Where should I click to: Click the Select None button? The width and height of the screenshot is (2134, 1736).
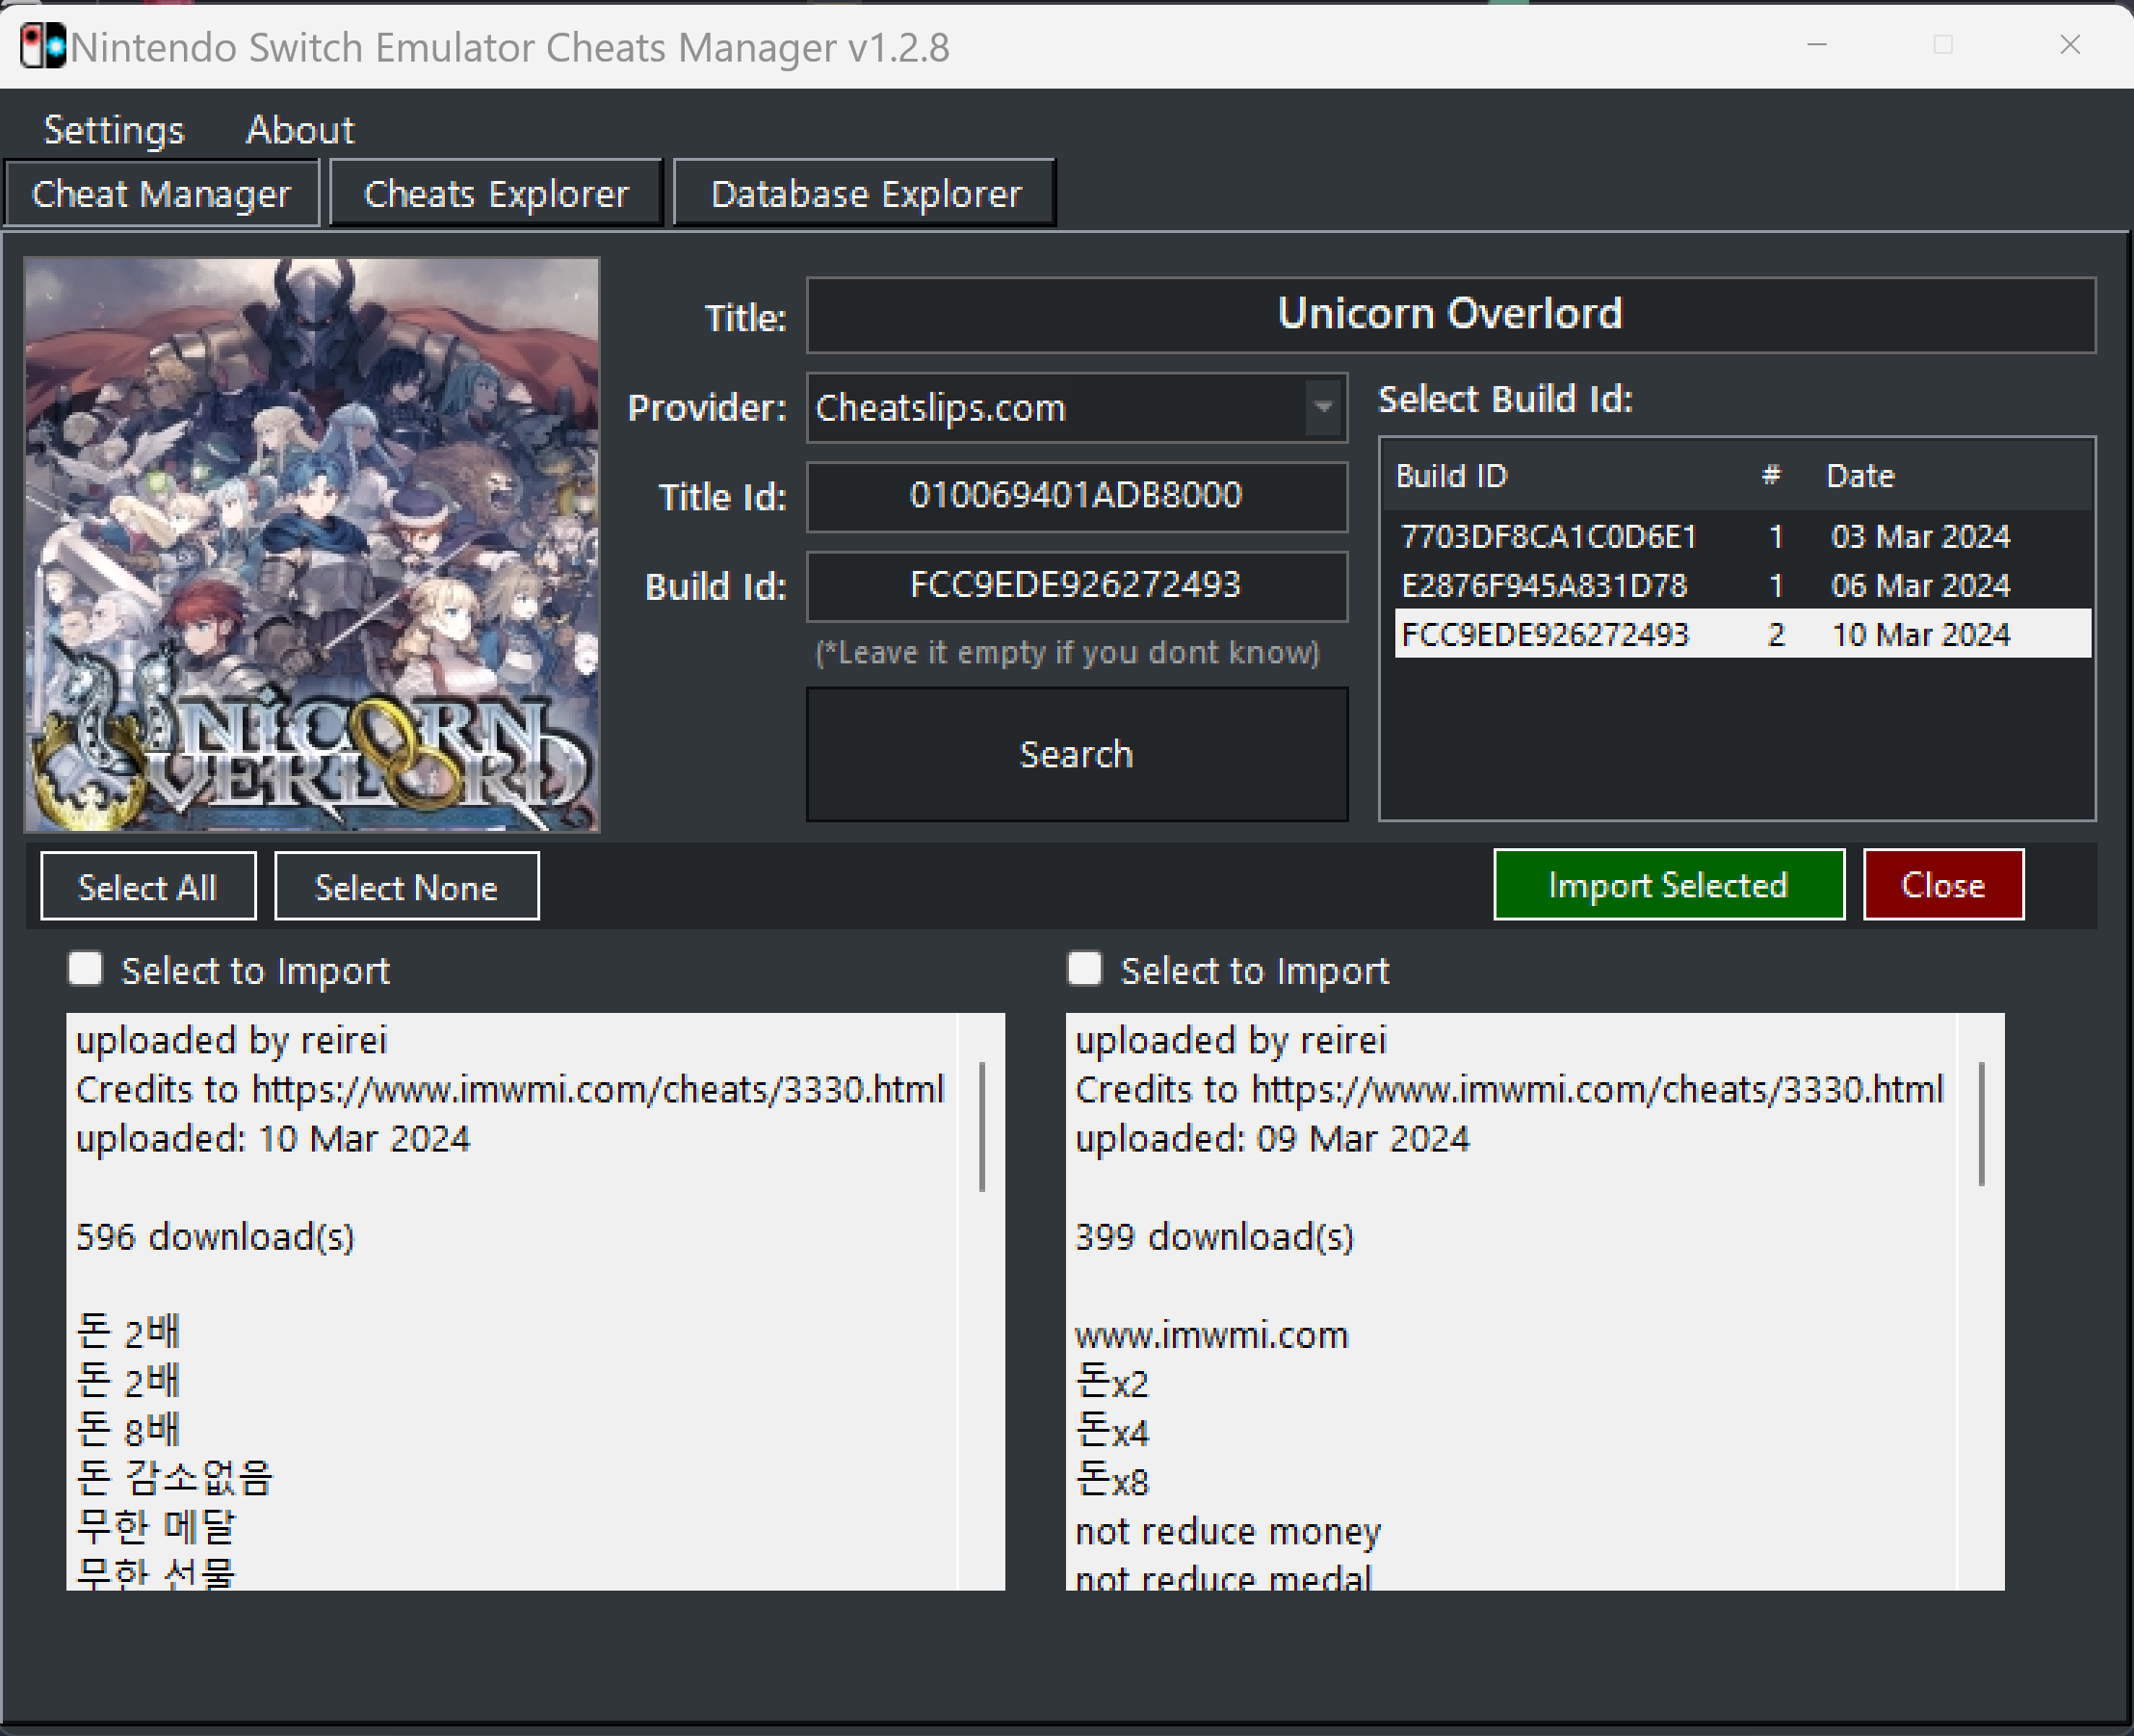(x=406, y=887)
